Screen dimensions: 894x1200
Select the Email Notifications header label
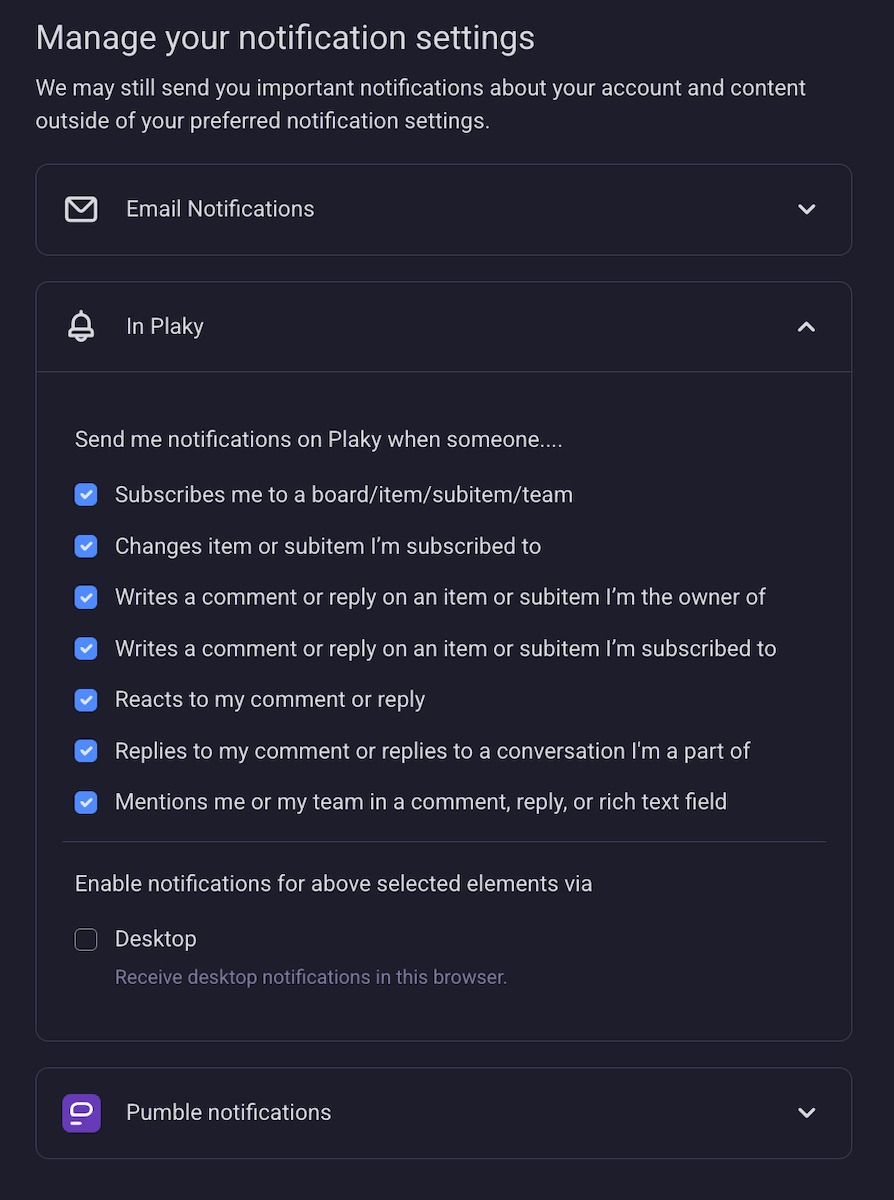[219, 209]
